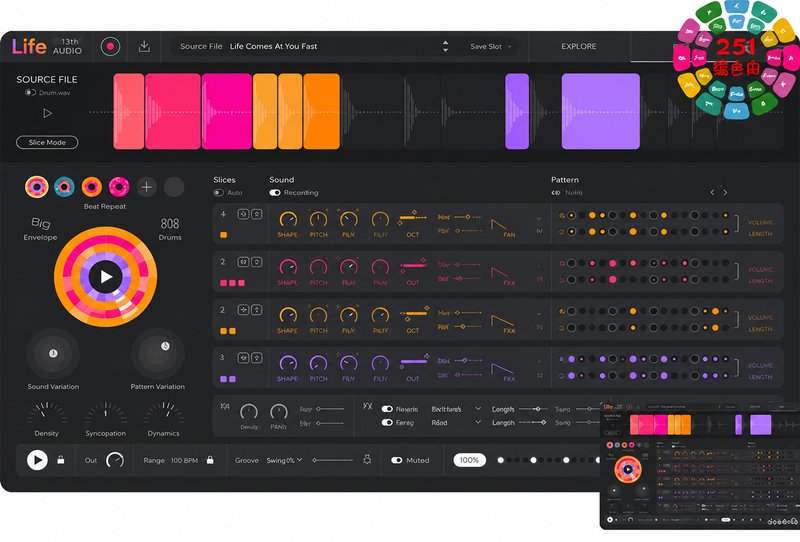Click the red record button in top bar

point(110,46)
